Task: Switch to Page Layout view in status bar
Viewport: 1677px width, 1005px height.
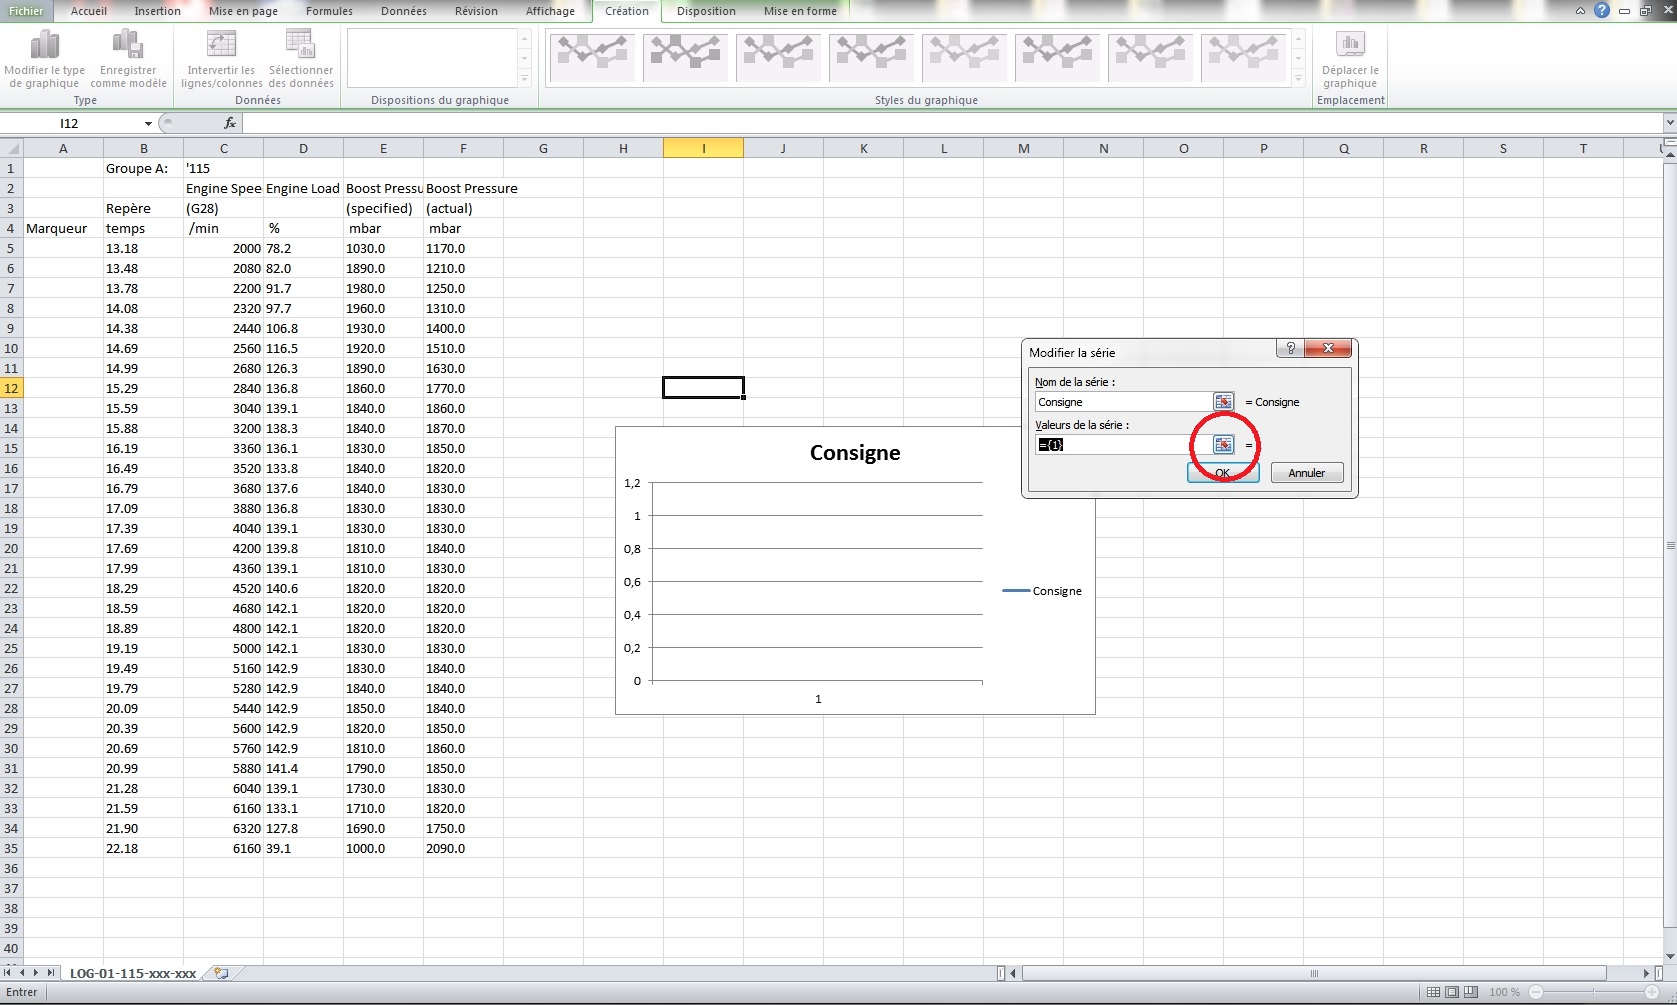Action: pos(1452,992)
